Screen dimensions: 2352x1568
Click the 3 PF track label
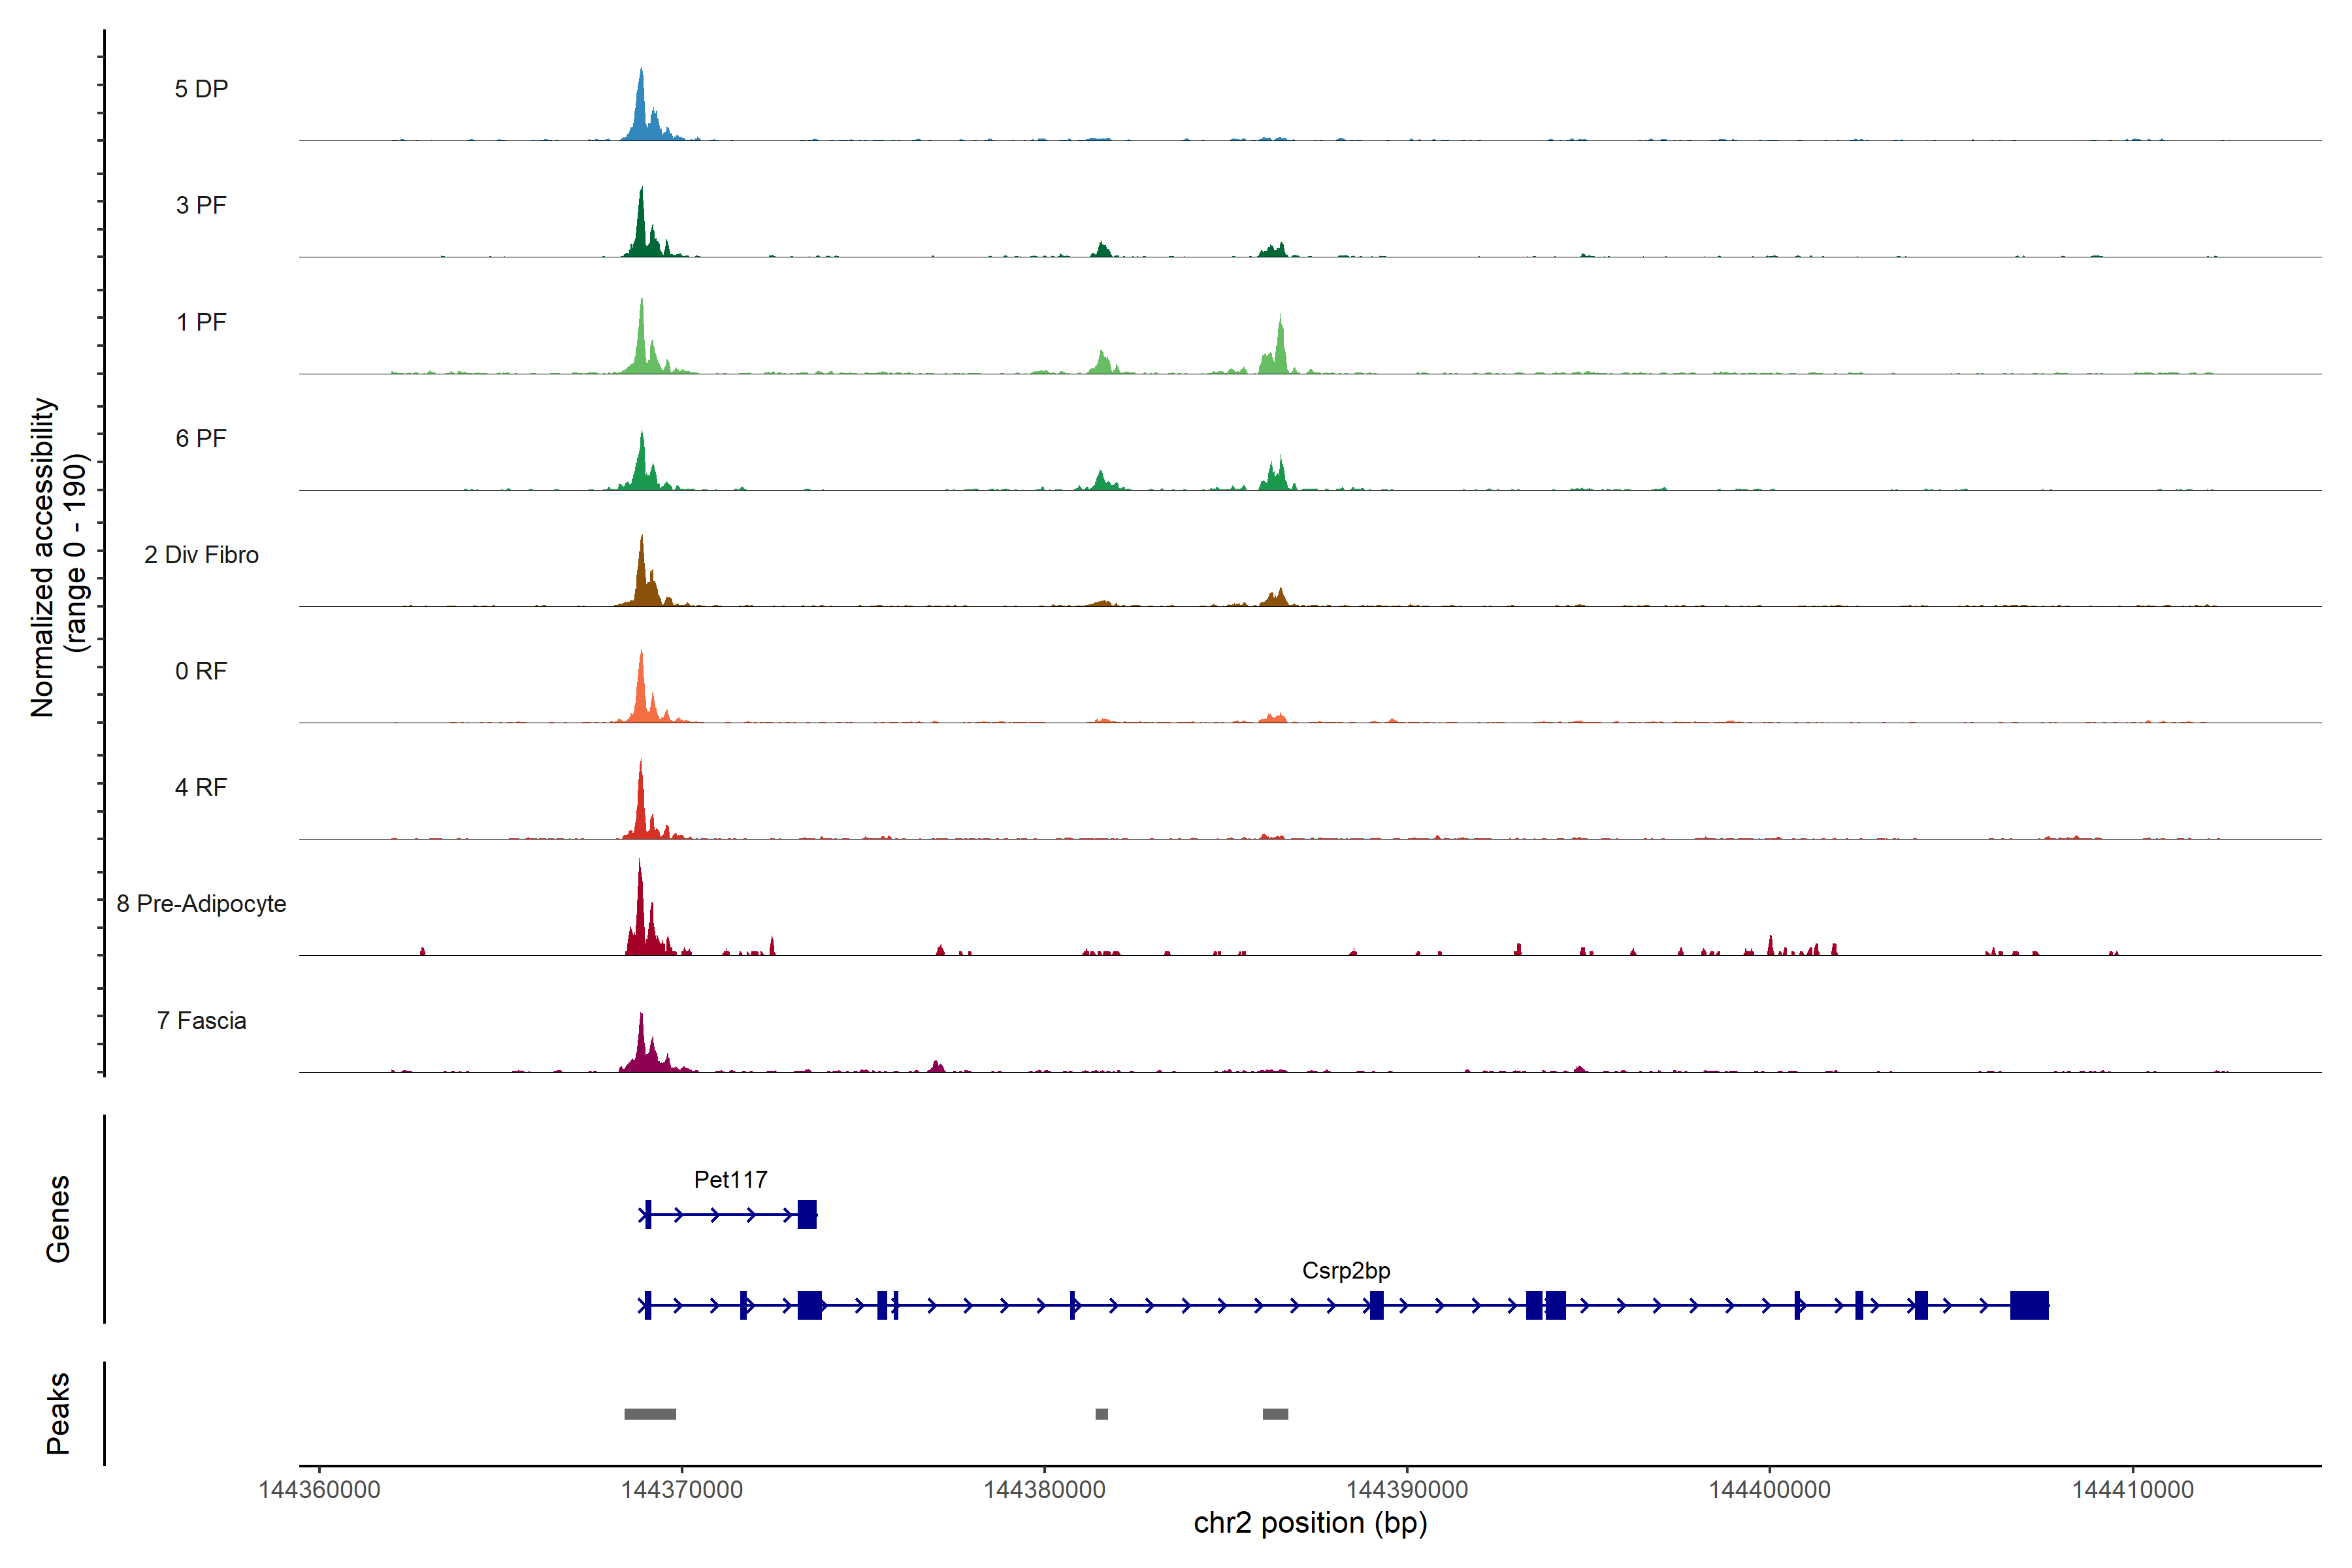pos(201,205)
